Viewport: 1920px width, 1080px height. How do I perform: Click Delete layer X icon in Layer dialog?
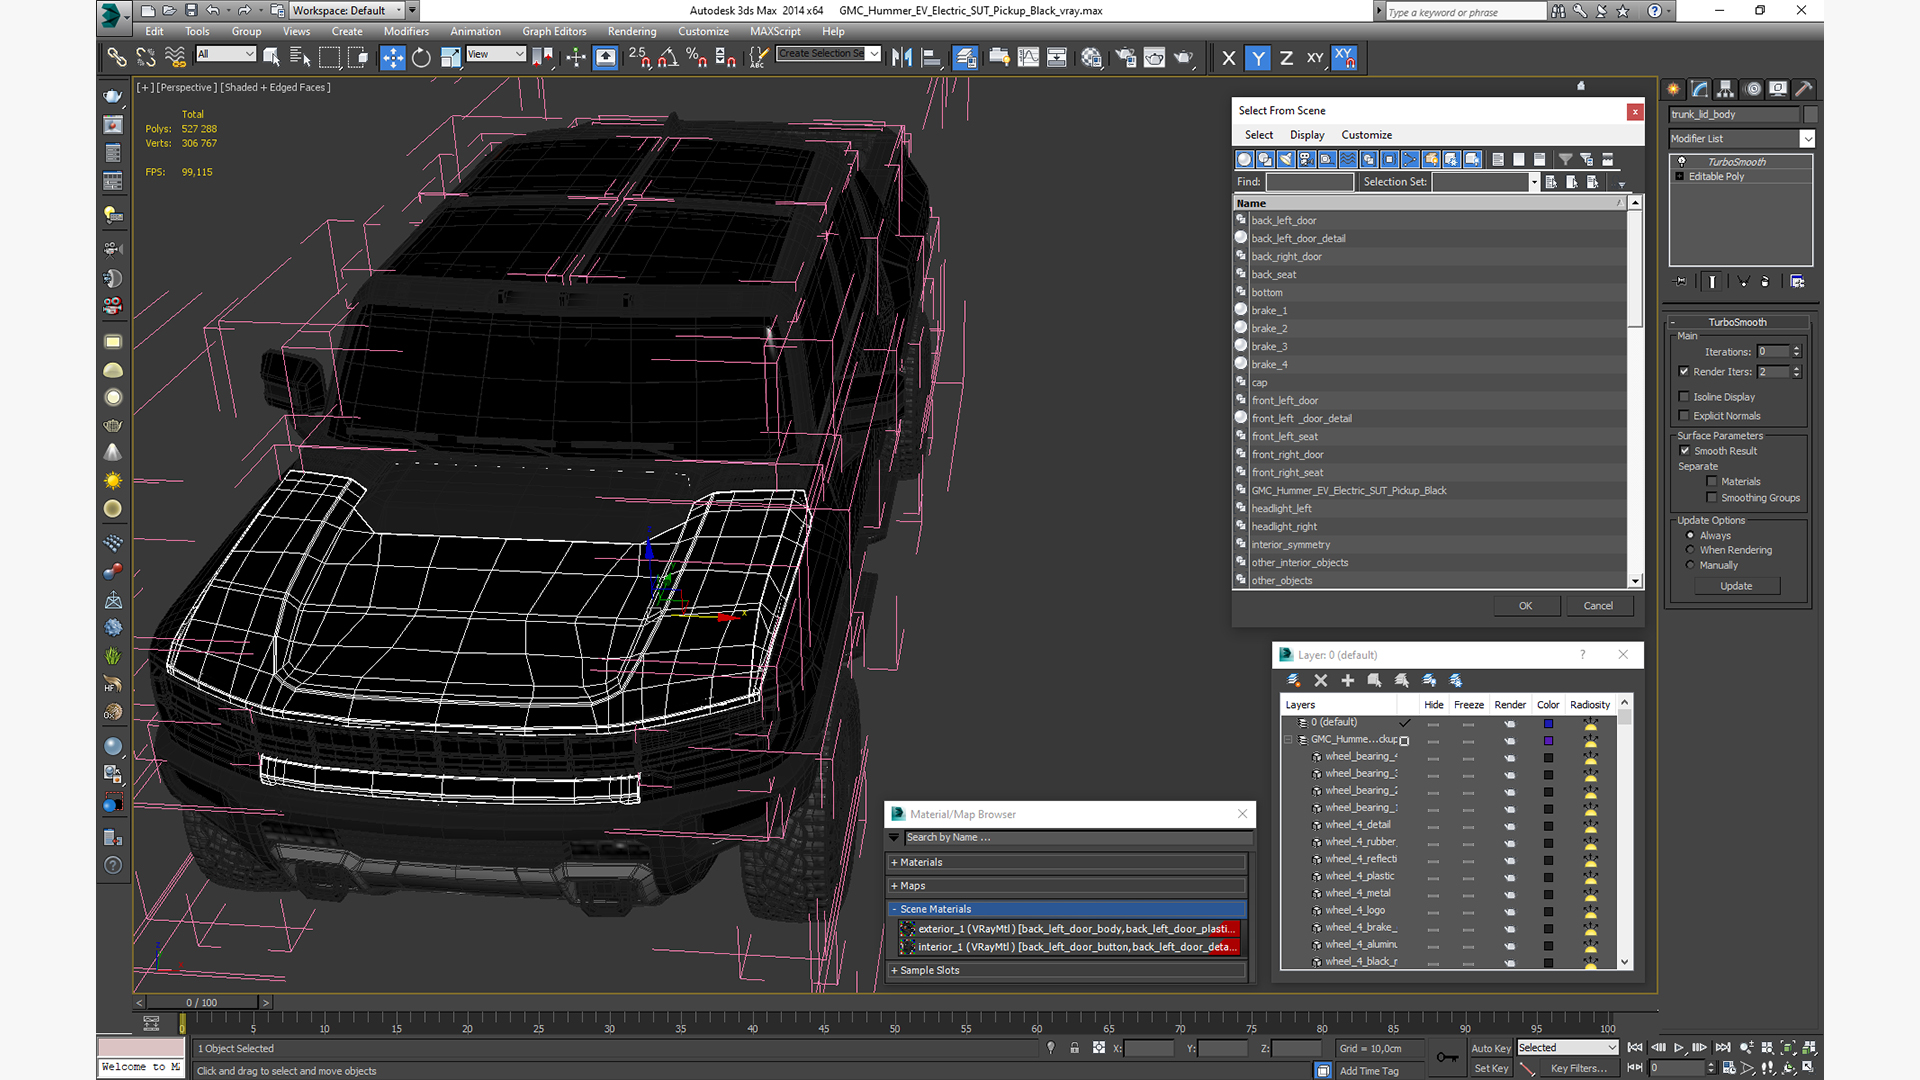click(1320, 680)
